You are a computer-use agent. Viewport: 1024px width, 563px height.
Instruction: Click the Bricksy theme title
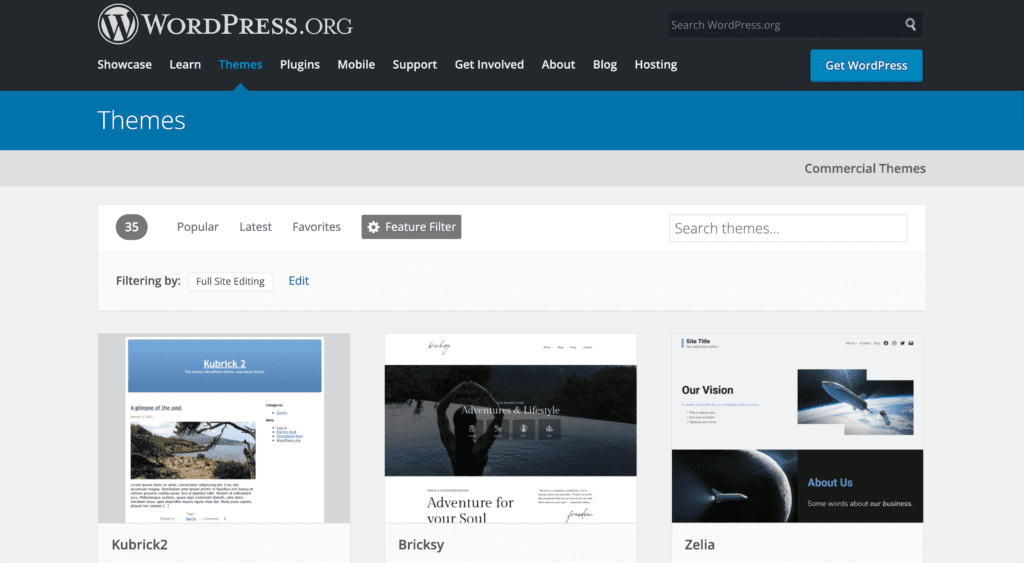click(421, 545)
